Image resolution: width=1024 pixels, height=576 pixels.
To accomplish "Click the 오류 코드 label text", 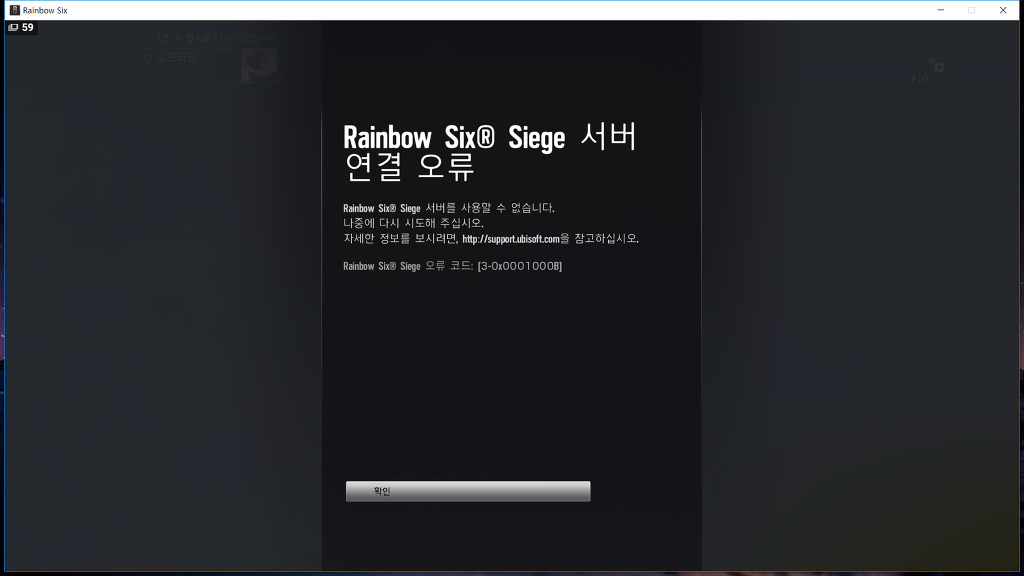I will [x=449, y=266].
